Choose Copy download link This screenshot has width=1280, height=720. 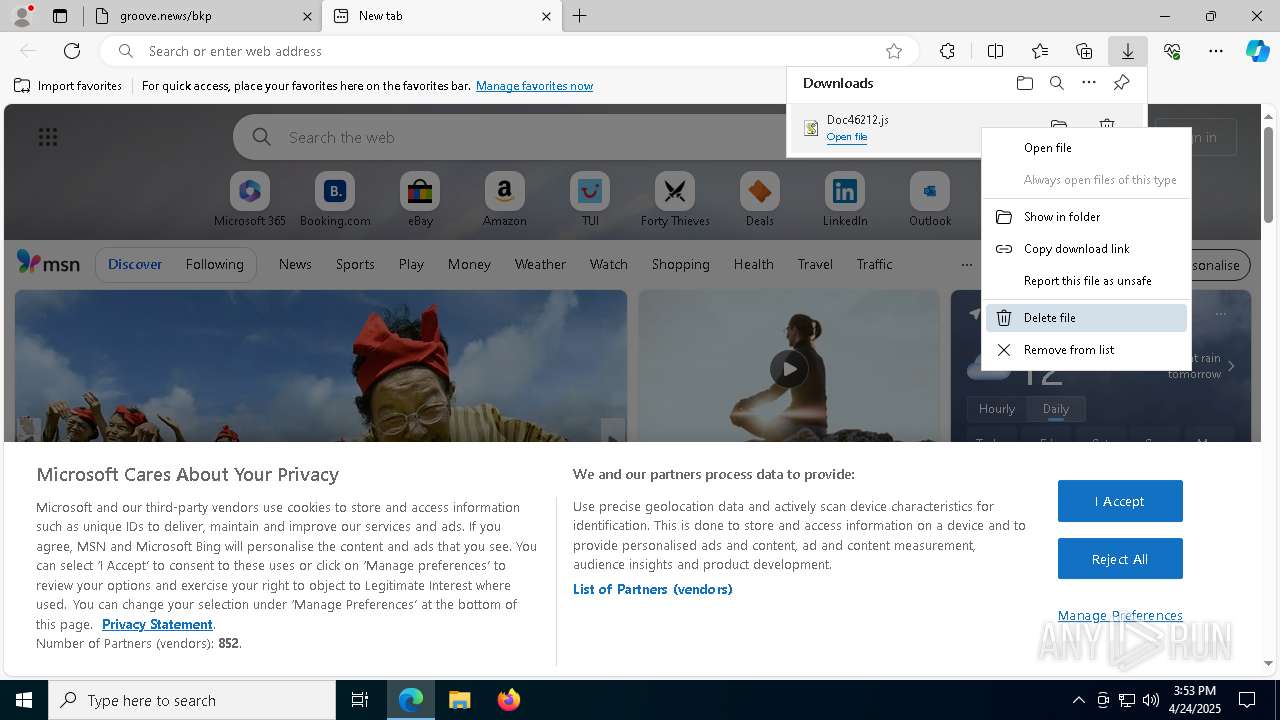1086,249
